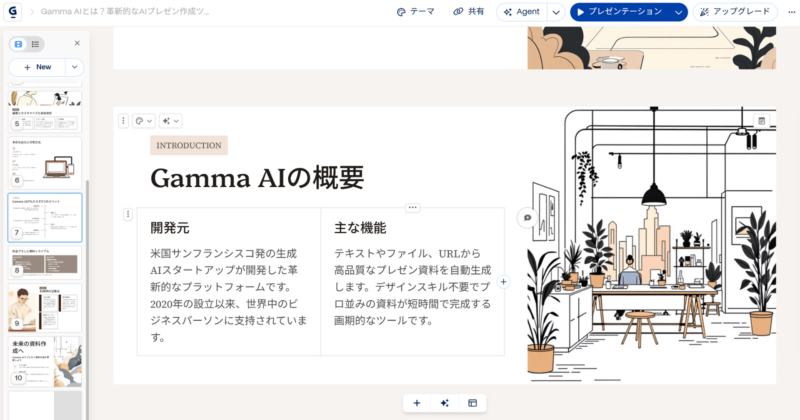
Task: Open the comment bubble beside the card
Action: (x=527, y=218)
